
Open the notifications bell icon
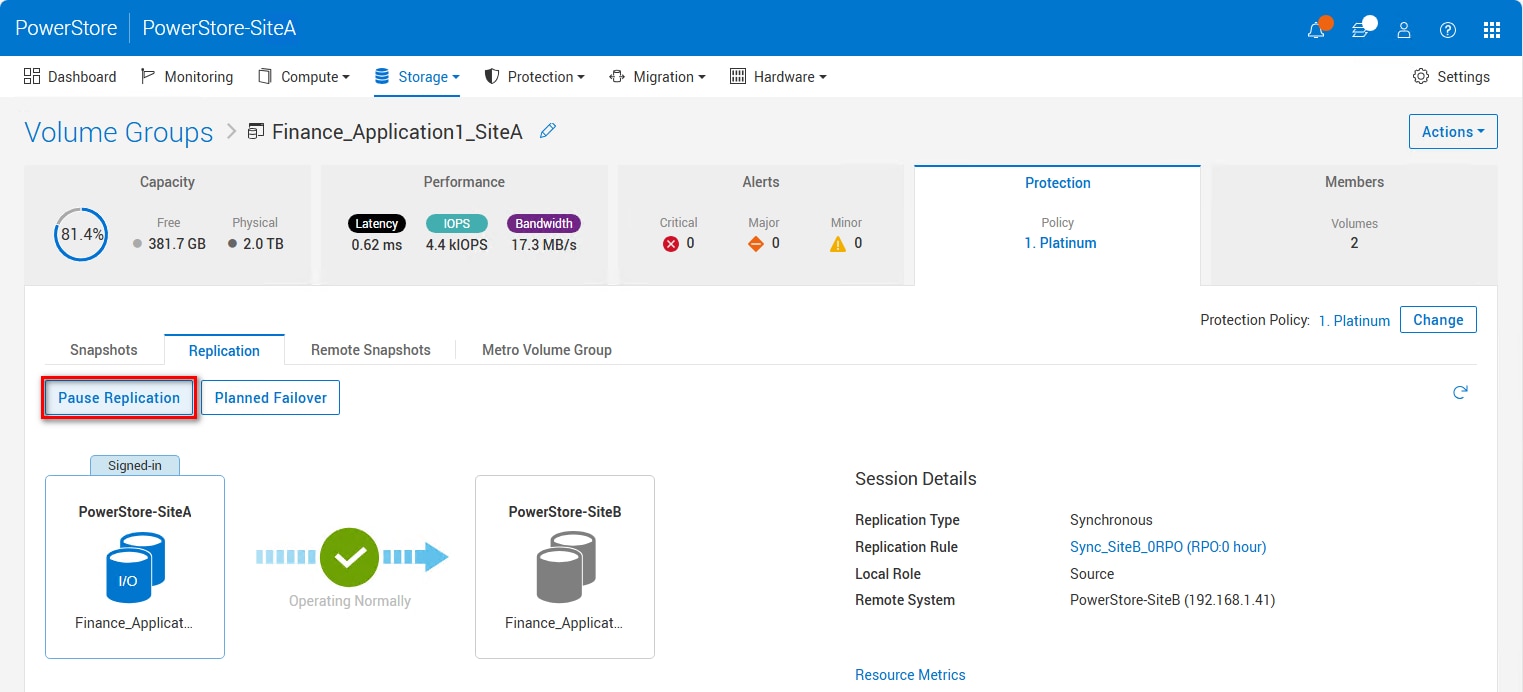[x=1317, y=29]
